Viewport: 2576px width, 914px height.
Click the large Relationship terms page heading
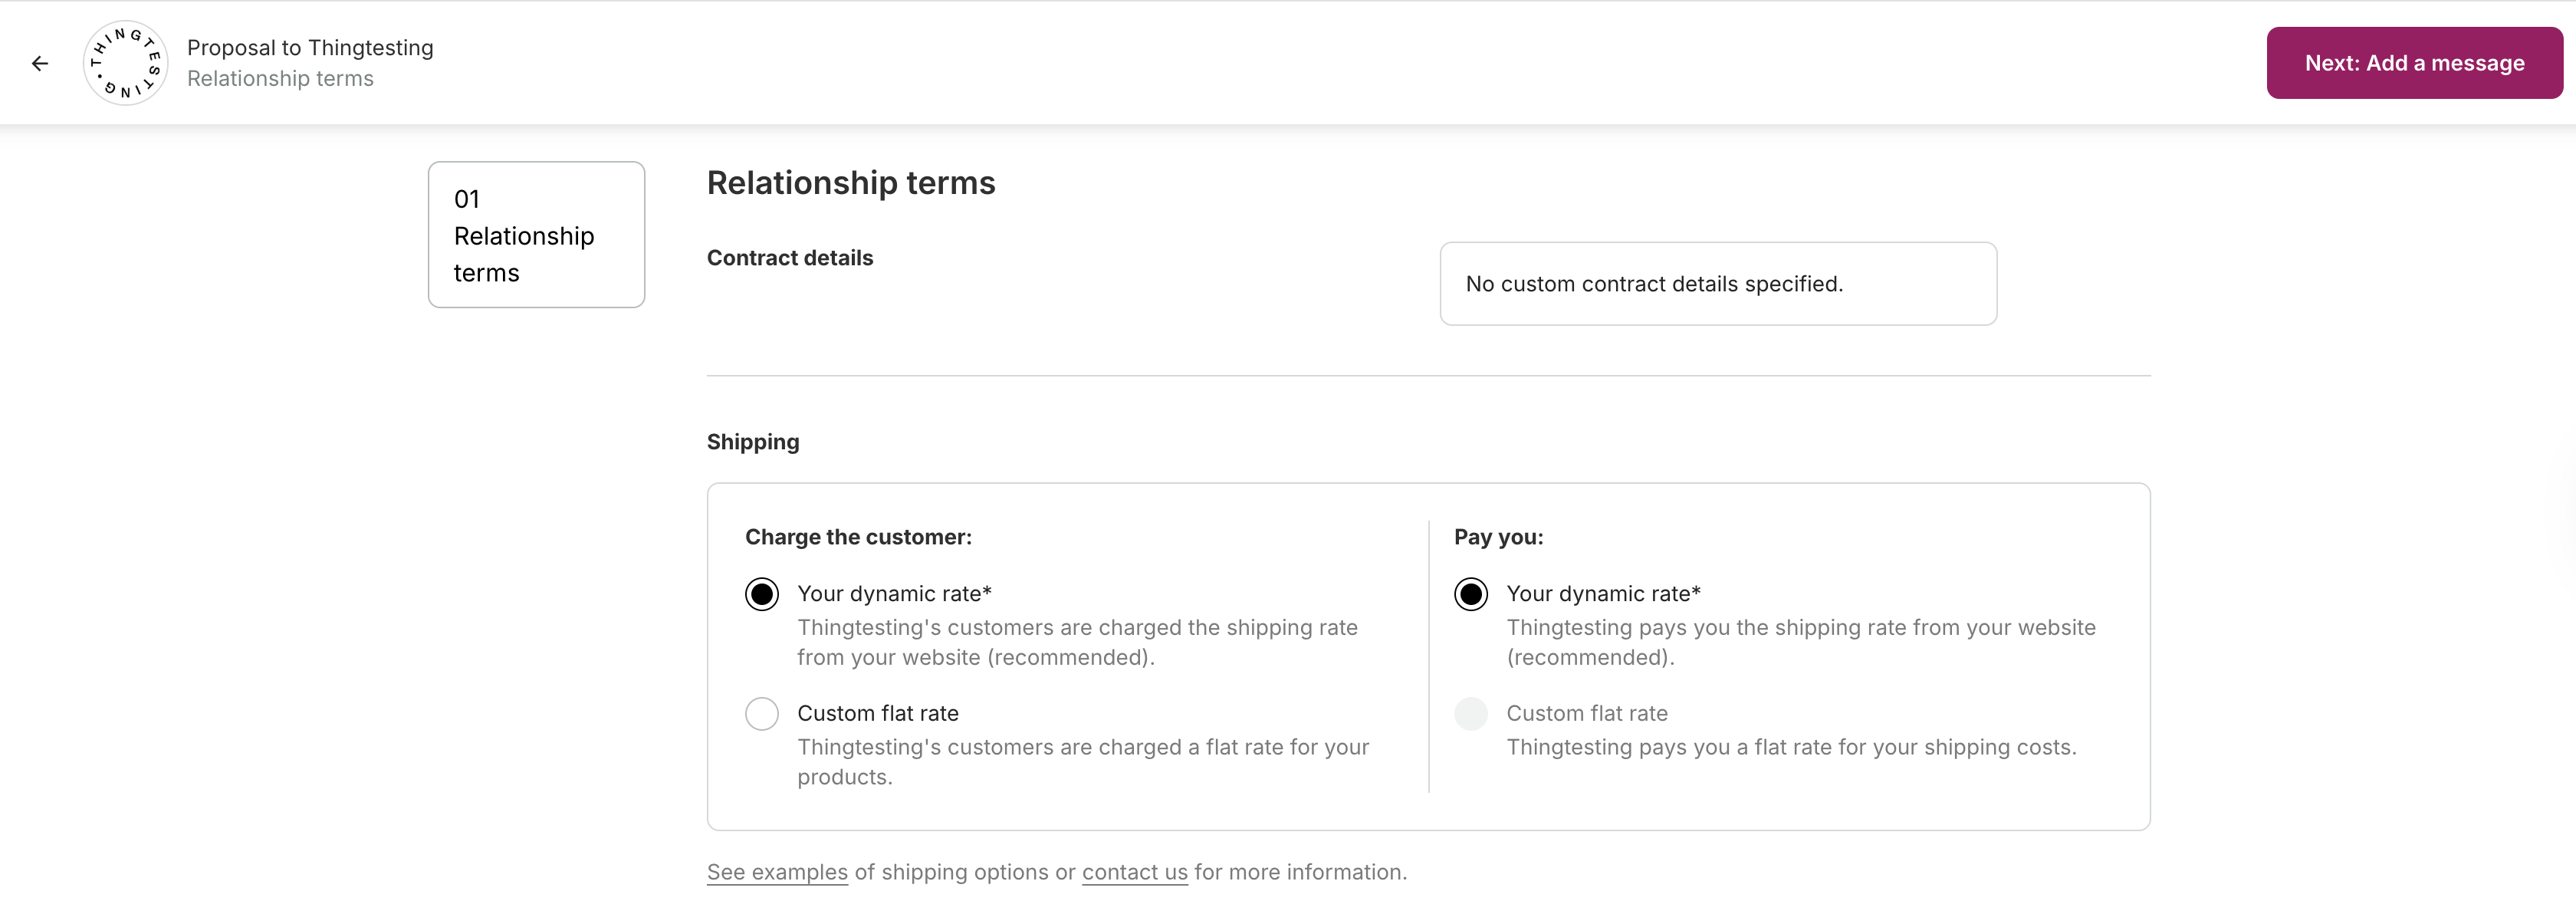[x=850, y=183]
